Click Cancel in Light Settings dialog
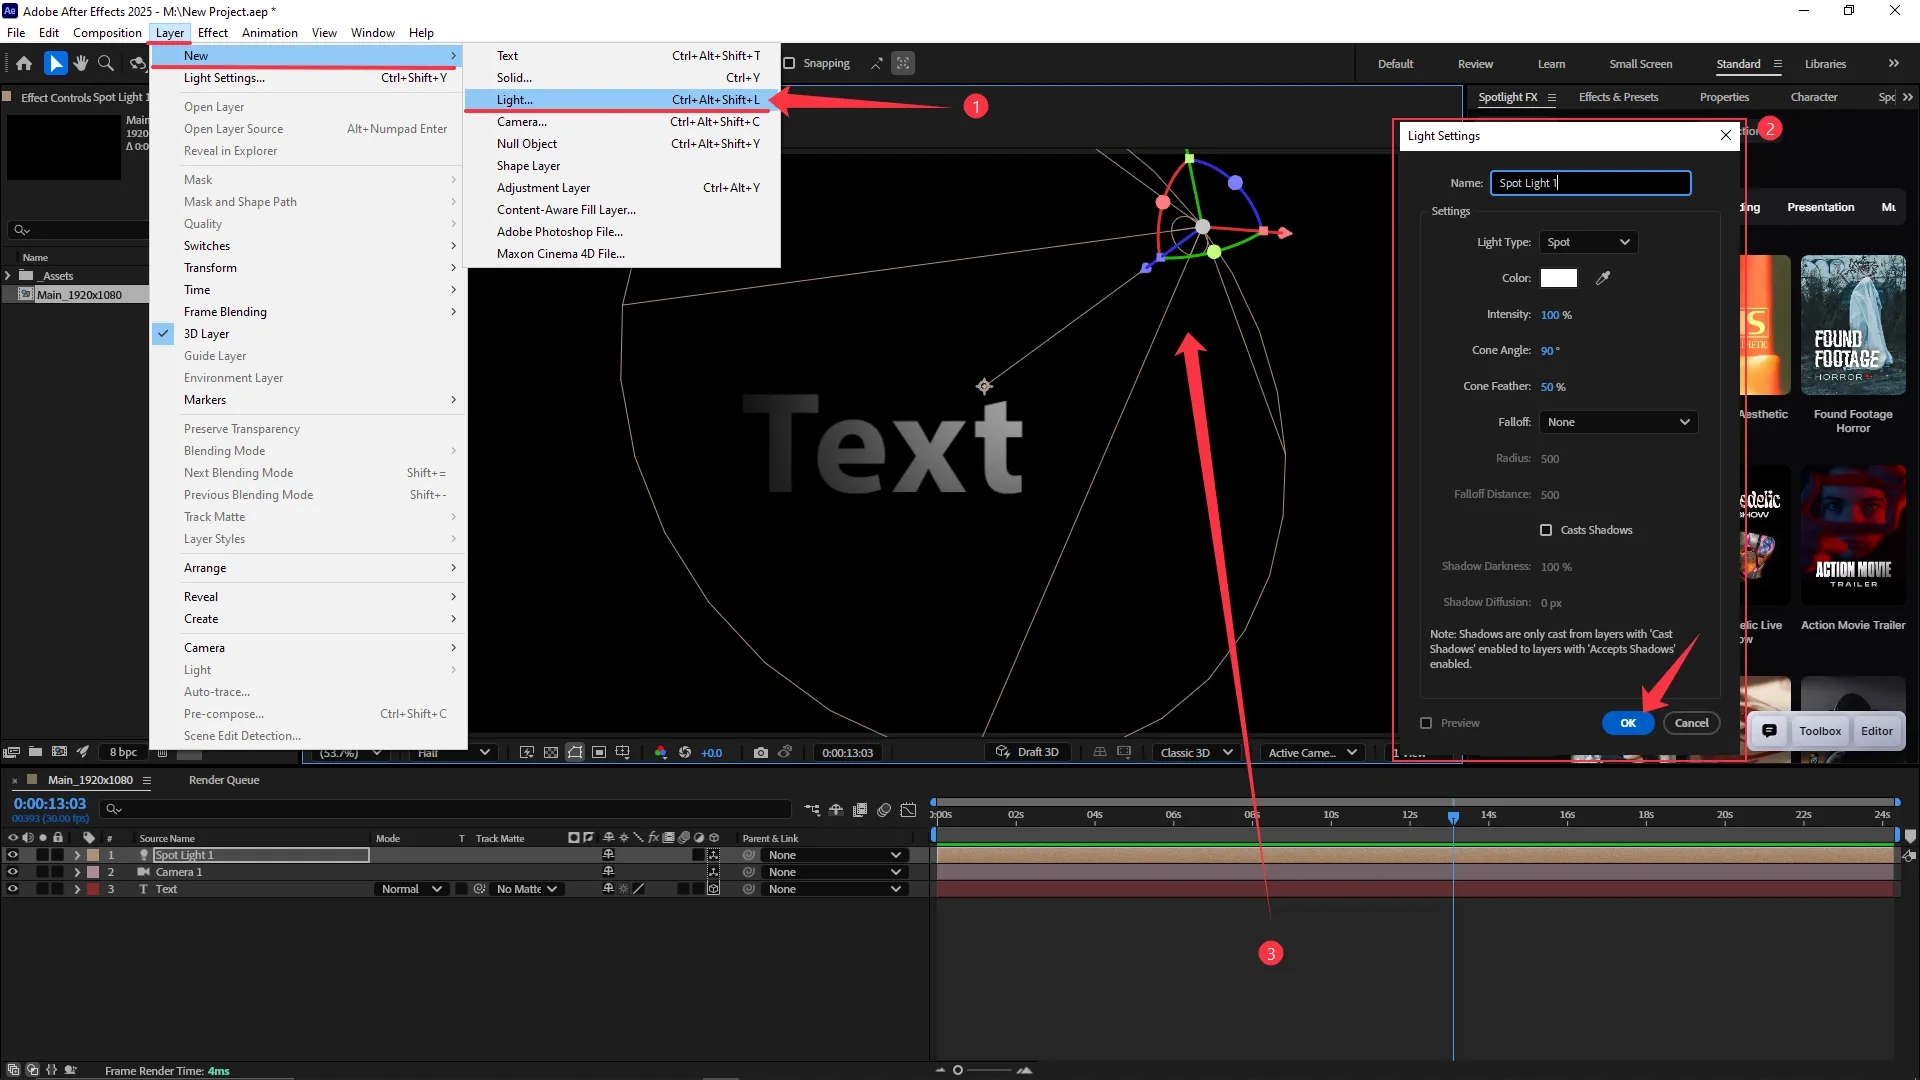This screenshot has height=1080, width=1920. pyautogui.click(x=1691, y=723)
